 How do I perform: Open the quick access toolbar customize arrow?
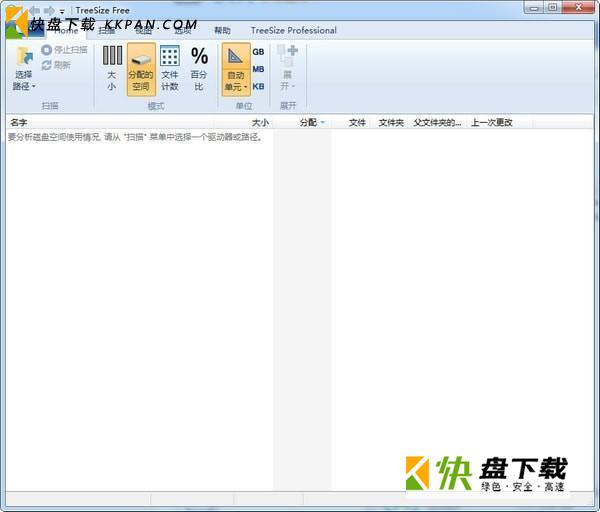[x=62, y=11]
